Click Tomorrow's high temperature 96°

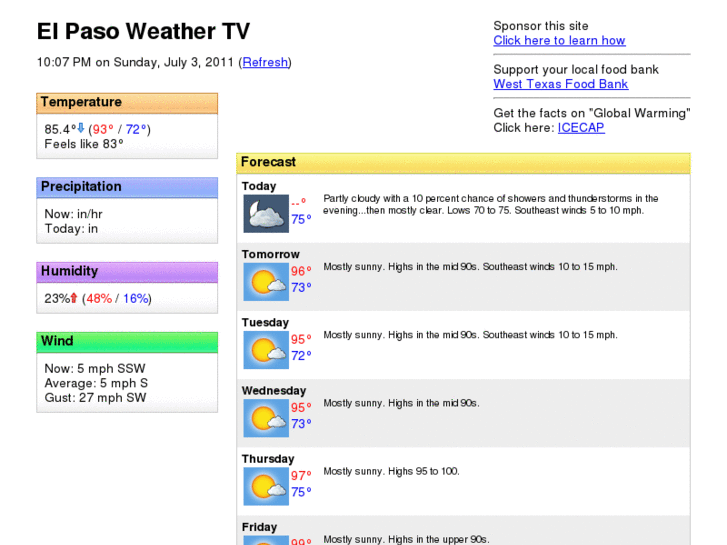pos(301,271)
